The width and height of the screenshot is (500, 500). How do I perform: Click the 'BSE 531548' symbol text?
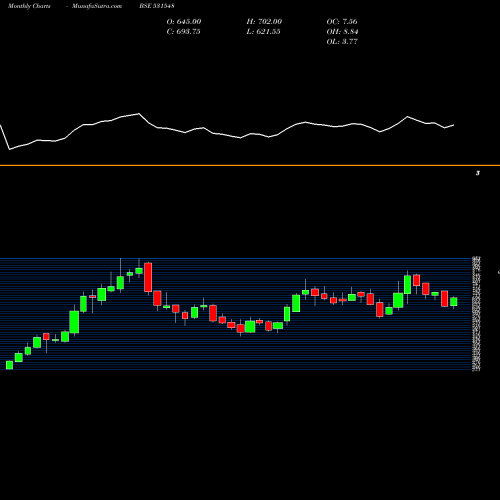click(x=157, y=6)
